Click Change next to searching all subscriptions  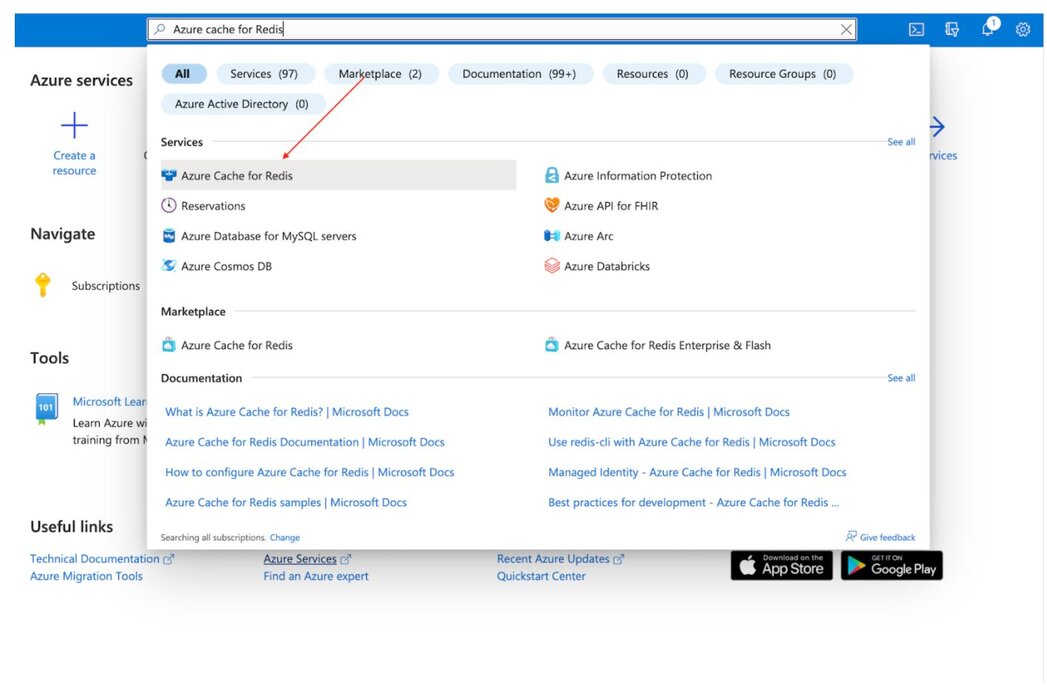pyautogui.click(x=284, y=537)
